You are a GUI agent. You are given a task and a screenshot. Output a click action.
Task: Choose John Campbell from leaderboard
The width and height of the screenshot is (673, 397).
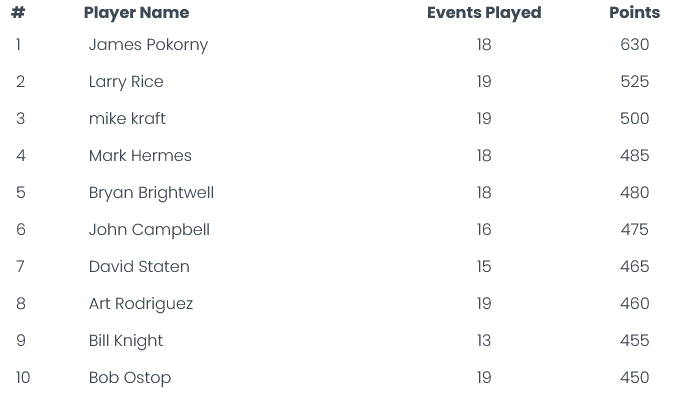coord(149,230)
